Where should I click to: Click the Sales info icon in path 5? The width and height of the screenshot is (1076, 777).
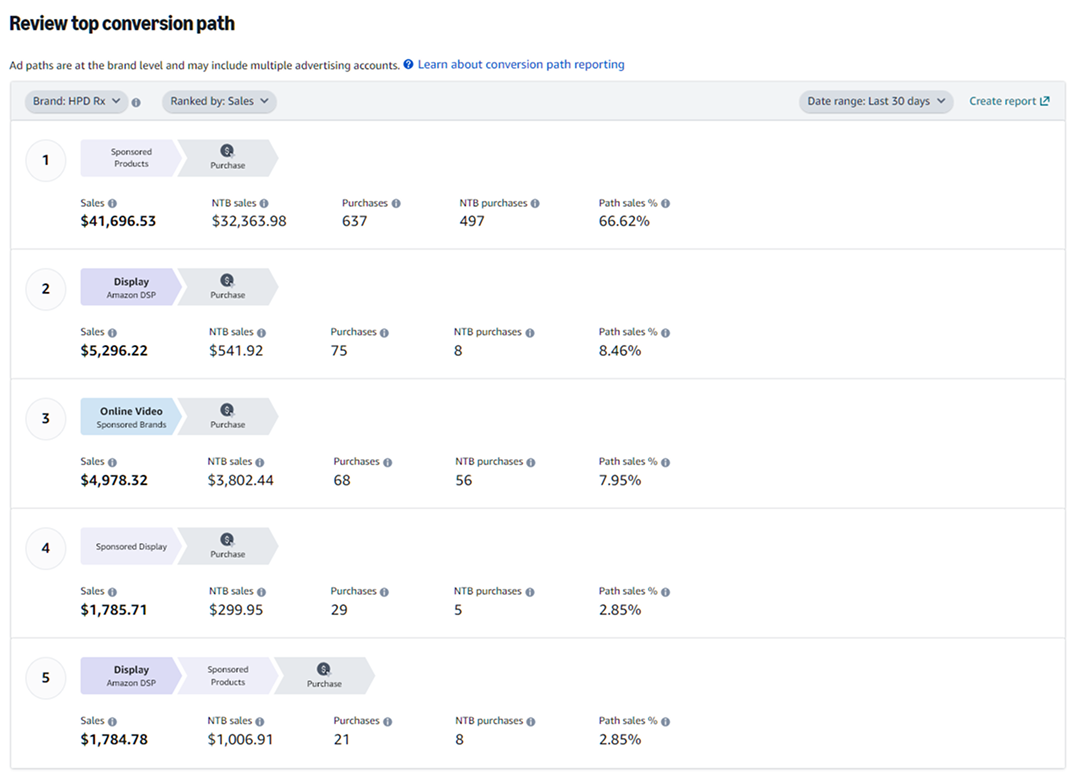click(113, 720)
